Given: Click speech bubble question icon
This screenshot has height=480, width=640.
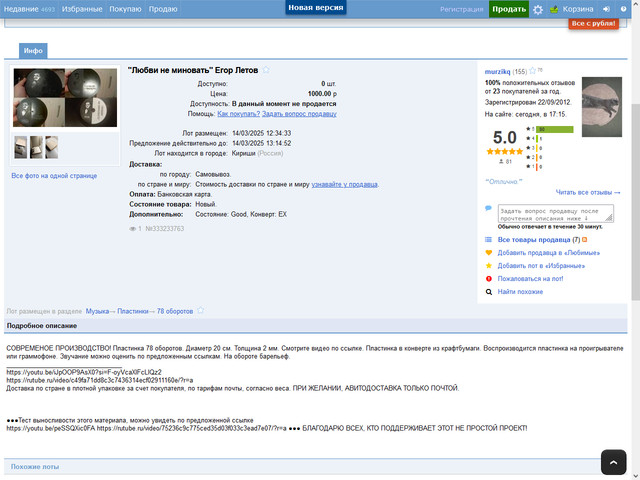Looking at the screenshot, I should (x=488, y=208).
